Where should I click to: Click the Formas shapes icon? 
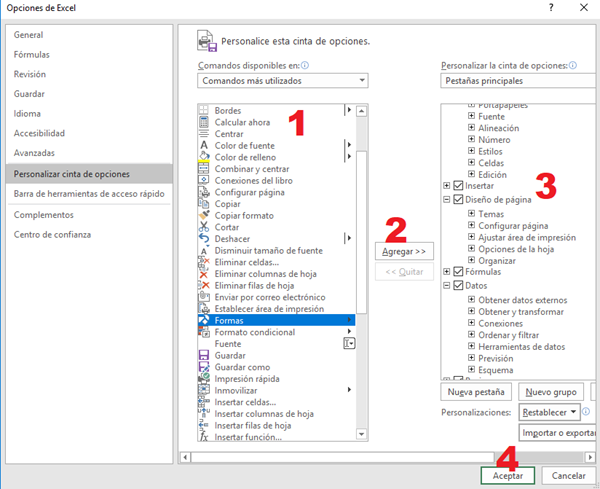204,320
